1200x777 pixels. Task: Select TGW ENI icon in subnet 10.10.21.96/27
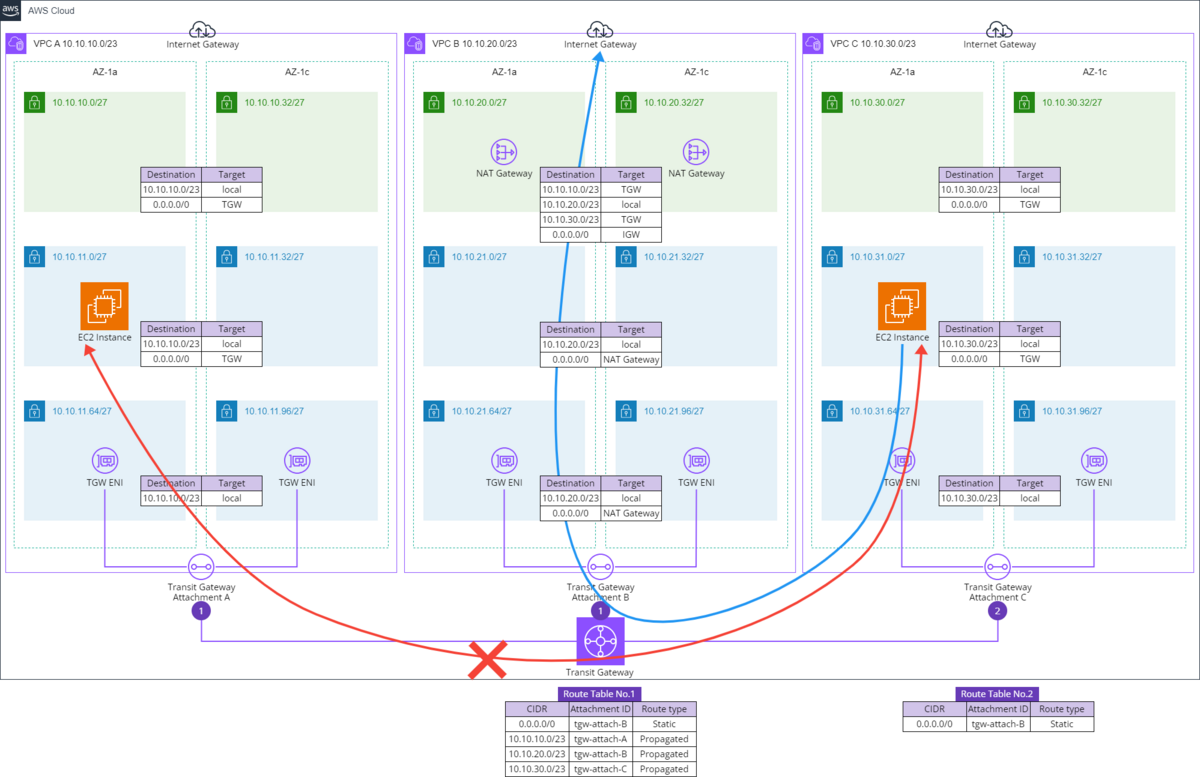point(696,461)
